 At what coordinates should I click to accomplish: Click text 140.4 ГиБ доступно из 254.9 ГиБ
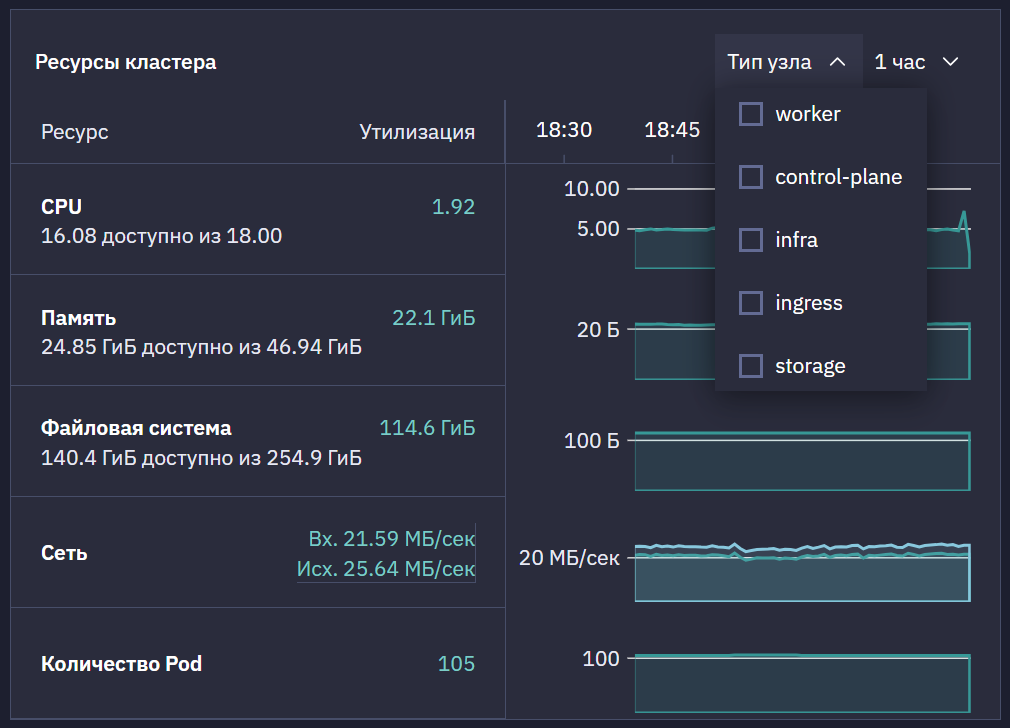[201, 458]
